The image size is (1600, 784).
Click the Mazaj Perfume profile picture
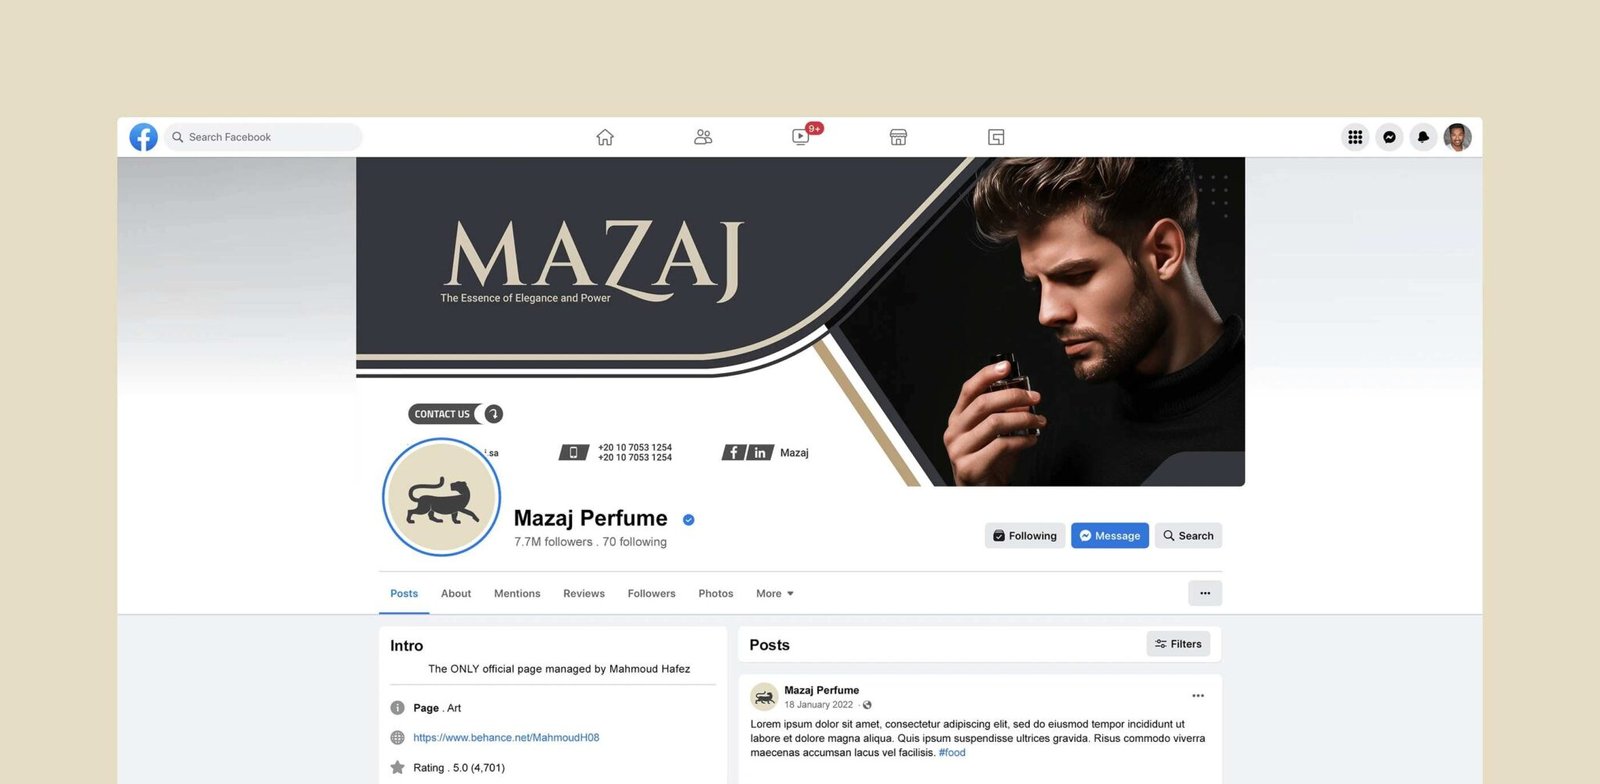pos(441,497)
